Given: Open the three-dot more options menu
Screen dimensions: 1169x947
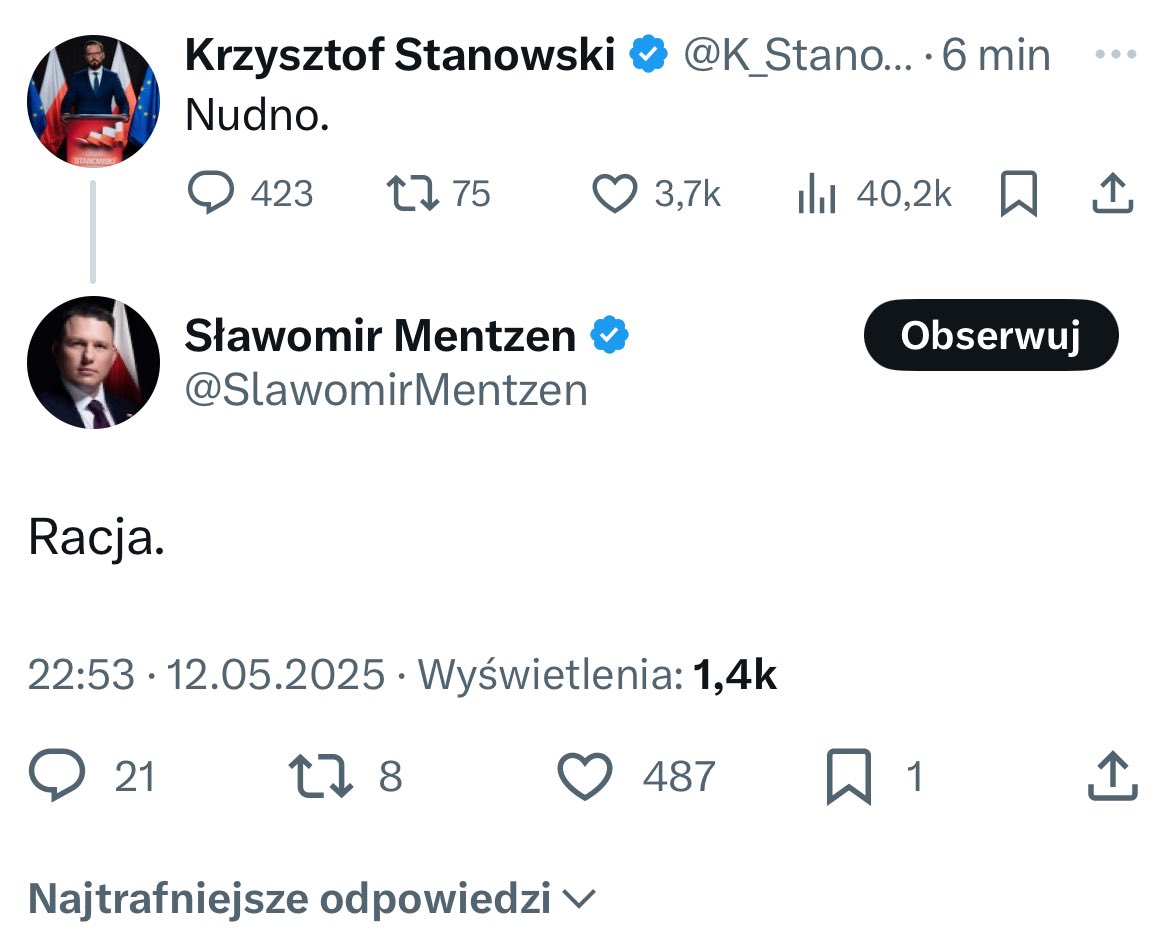Looking at the screenshot, I should [x=1115, y=54].
